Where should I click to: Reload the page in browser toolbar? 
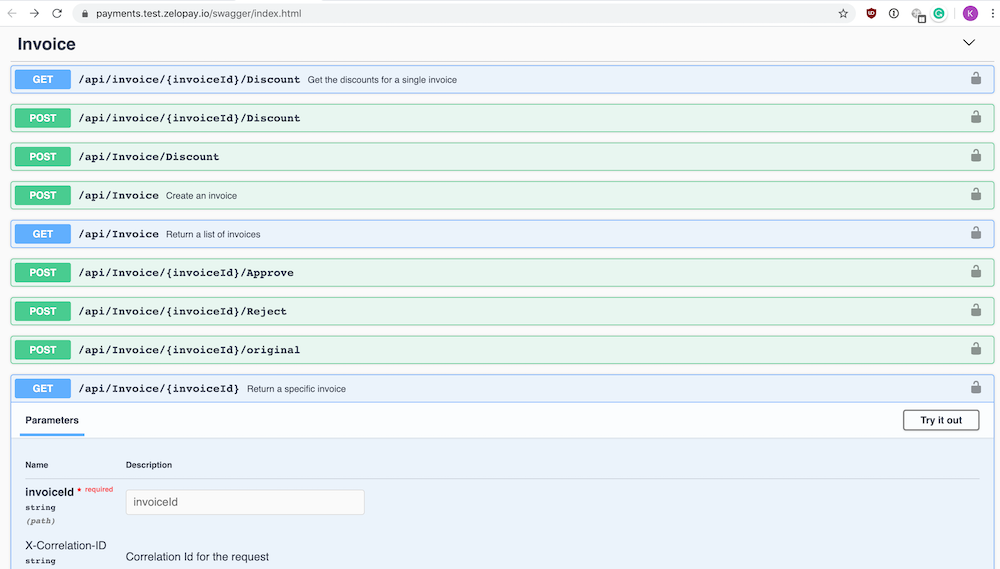tap(57, 14)
